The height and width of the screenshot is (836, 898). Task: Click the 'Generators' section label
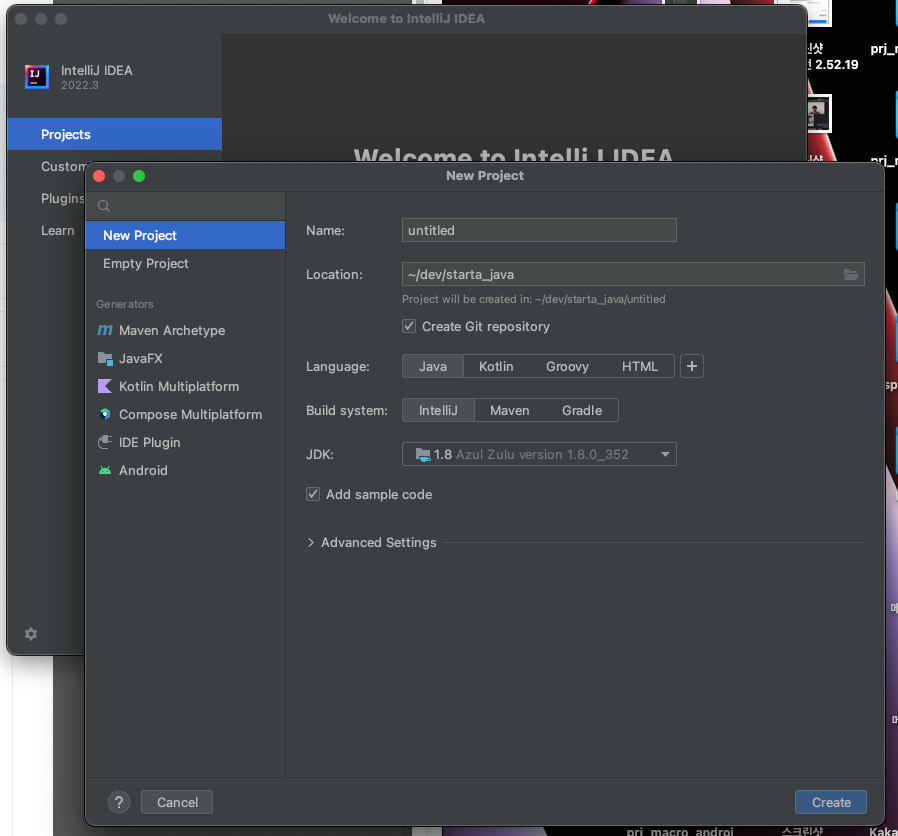coord(125,304)
